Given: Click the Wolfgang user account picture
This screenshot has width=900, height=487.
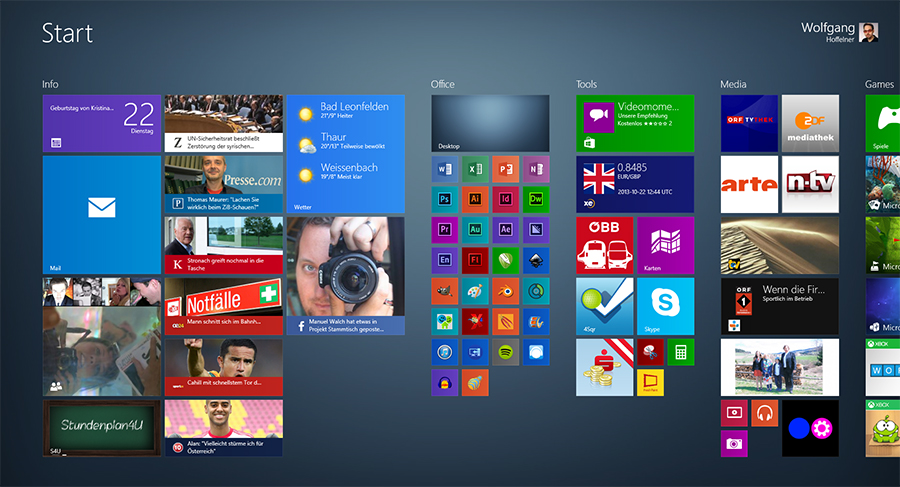Looking at the screenshot, I should tap(868, 33).
